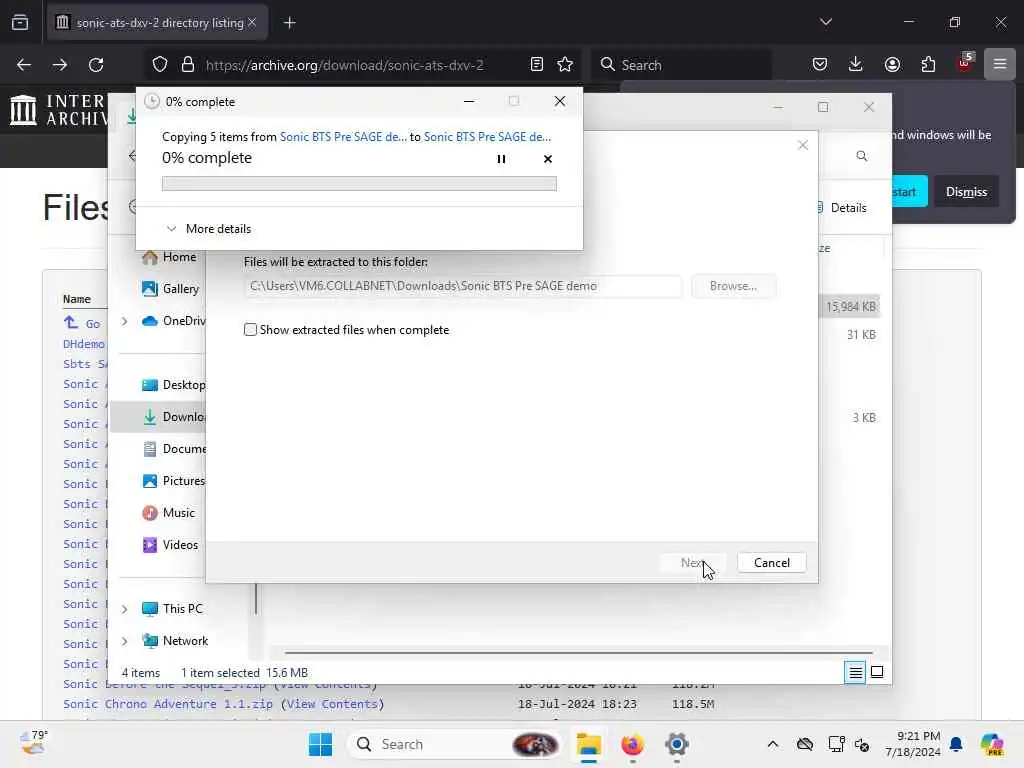Open Firefox View icon

click(x=20, y=23)
